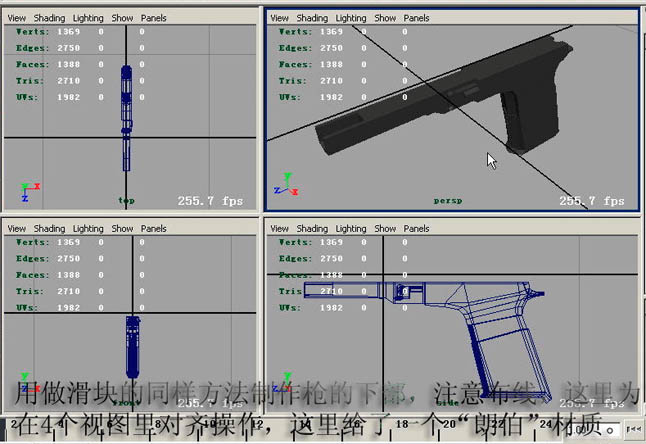Open the View menu in the top panel
Viewport: 646px width, 444px height.
16,18
